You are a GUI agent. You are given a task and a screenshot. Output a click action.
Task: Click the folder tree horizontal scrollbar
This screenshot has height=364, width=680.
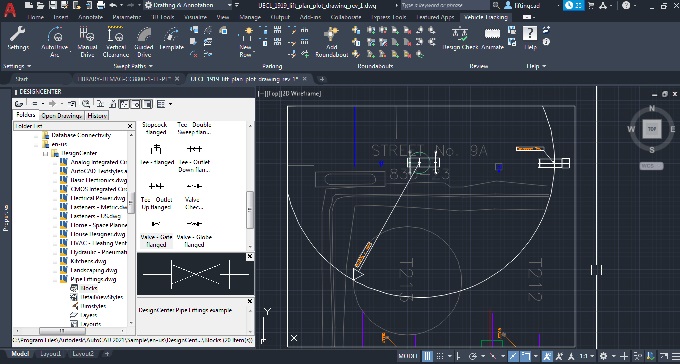point(70,331)
